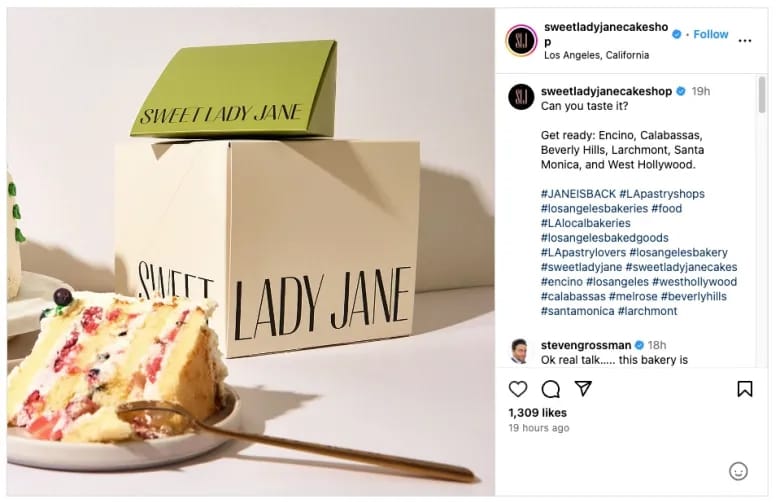Image resolution: width=780 pixels, height=503 pixels.
Task: Open the 19h caption timestamp
Action: pos(700,91)
